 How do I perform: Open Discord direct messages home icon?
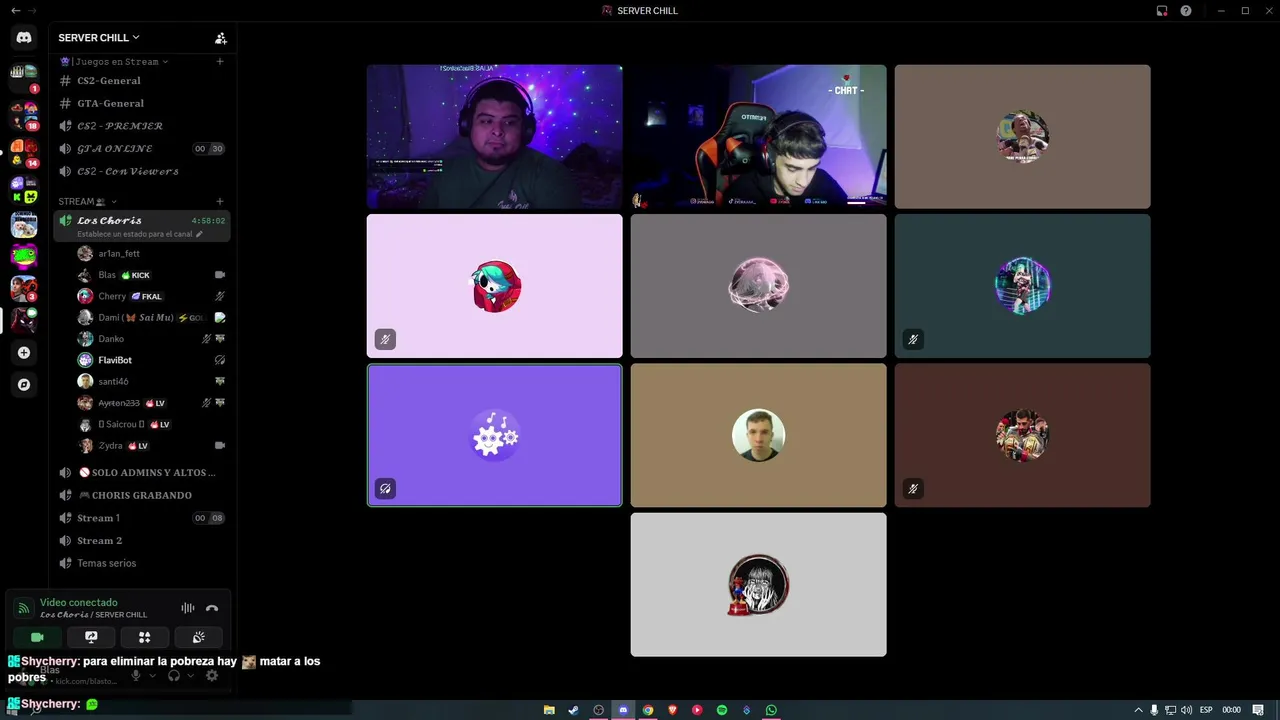[x=24, y=37]
